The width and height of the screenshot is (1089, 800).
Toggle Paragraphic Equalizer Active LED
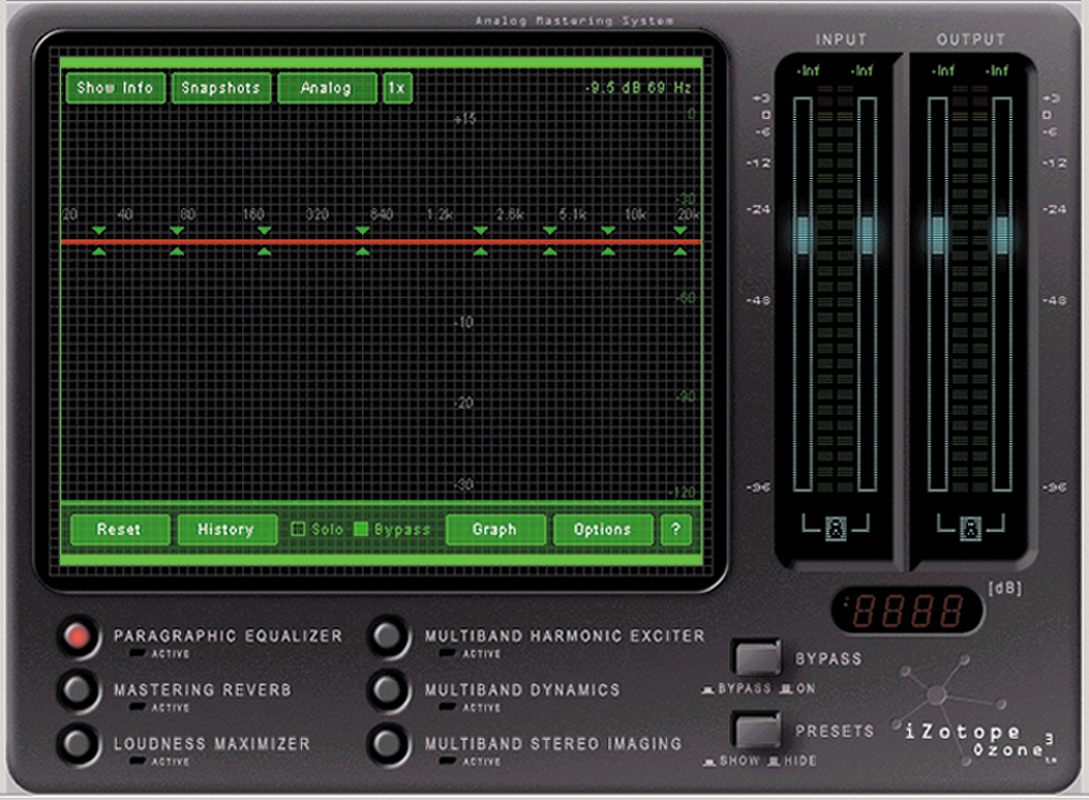point(138,653)
